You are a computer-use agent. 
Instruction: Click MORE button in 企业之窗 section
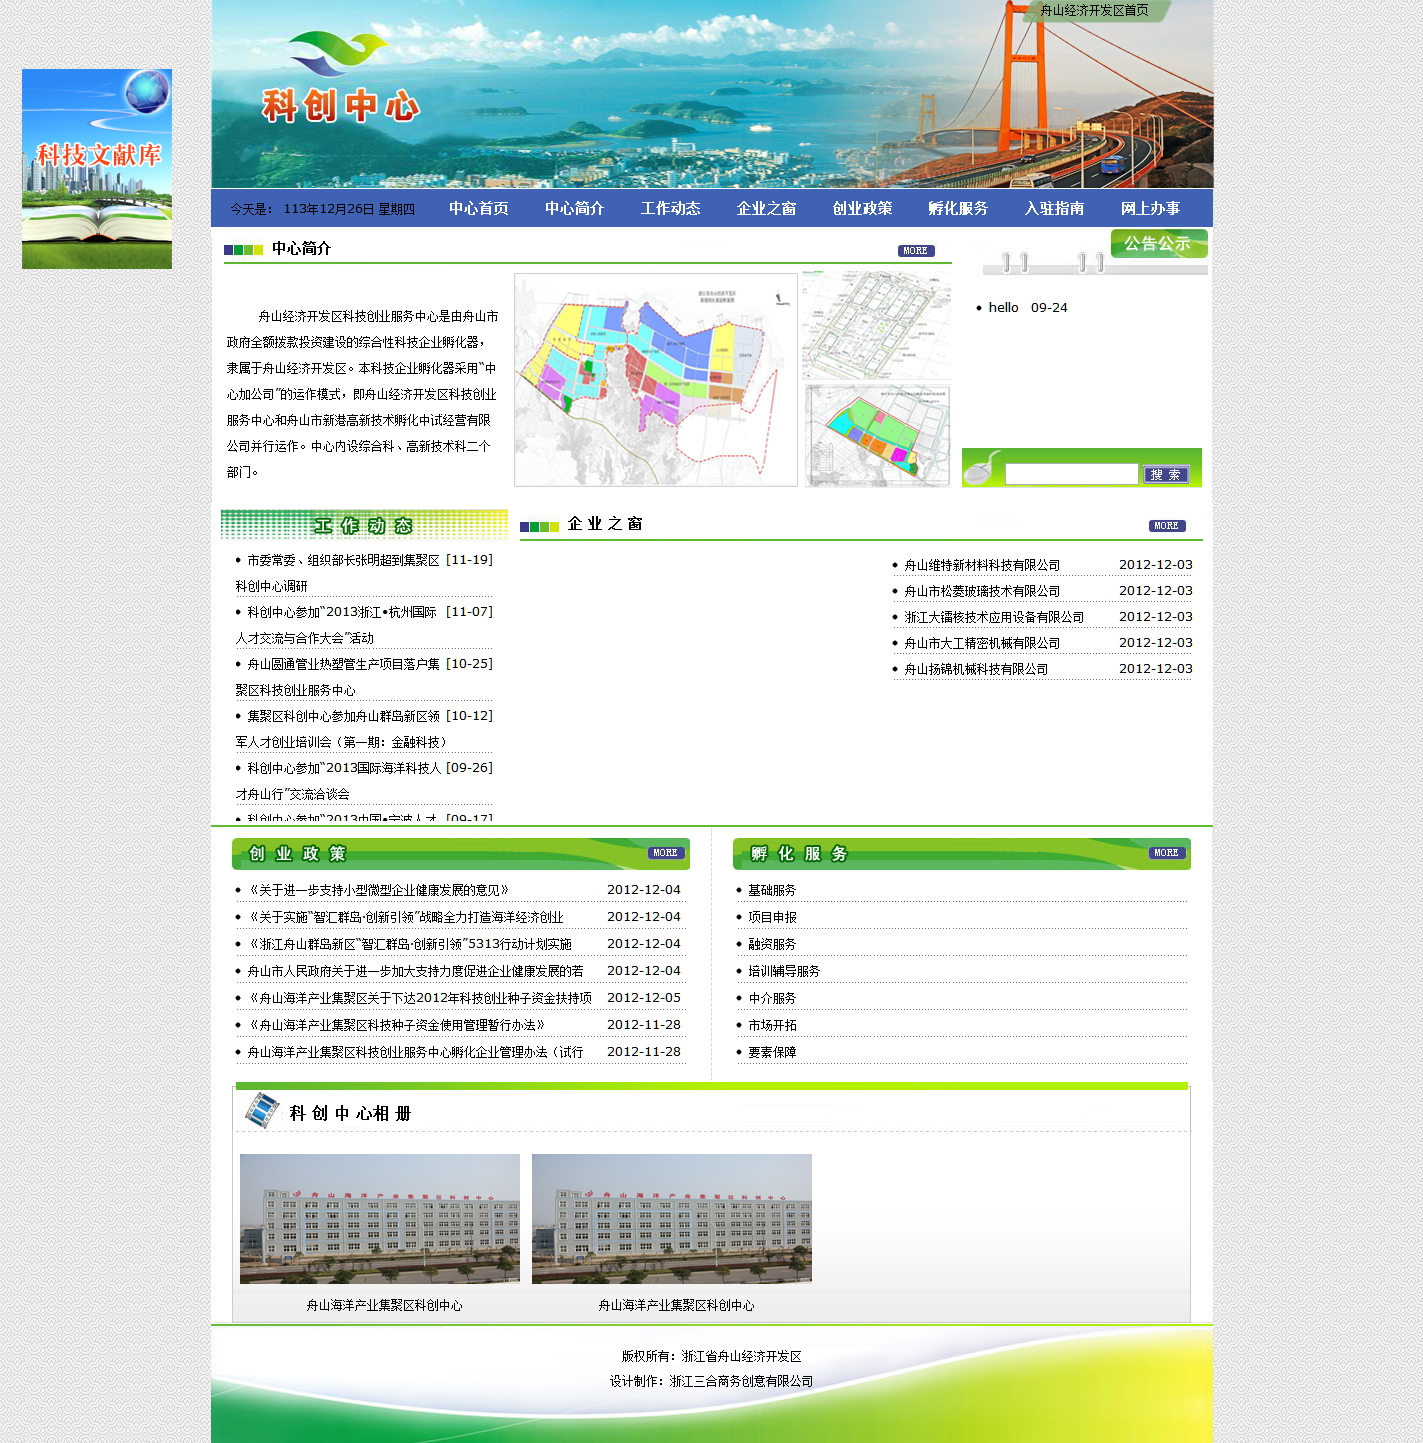tap(1167, 526)
